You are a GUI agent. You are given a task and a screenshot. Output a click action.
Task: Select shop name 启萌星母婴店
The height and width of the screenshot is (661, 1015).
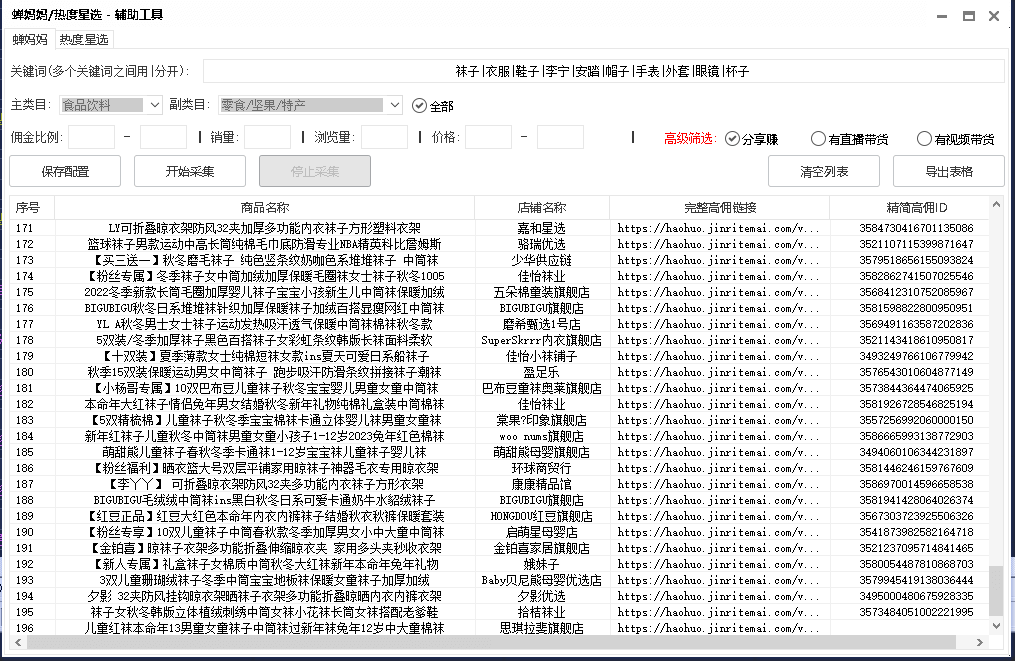(542, 532)
